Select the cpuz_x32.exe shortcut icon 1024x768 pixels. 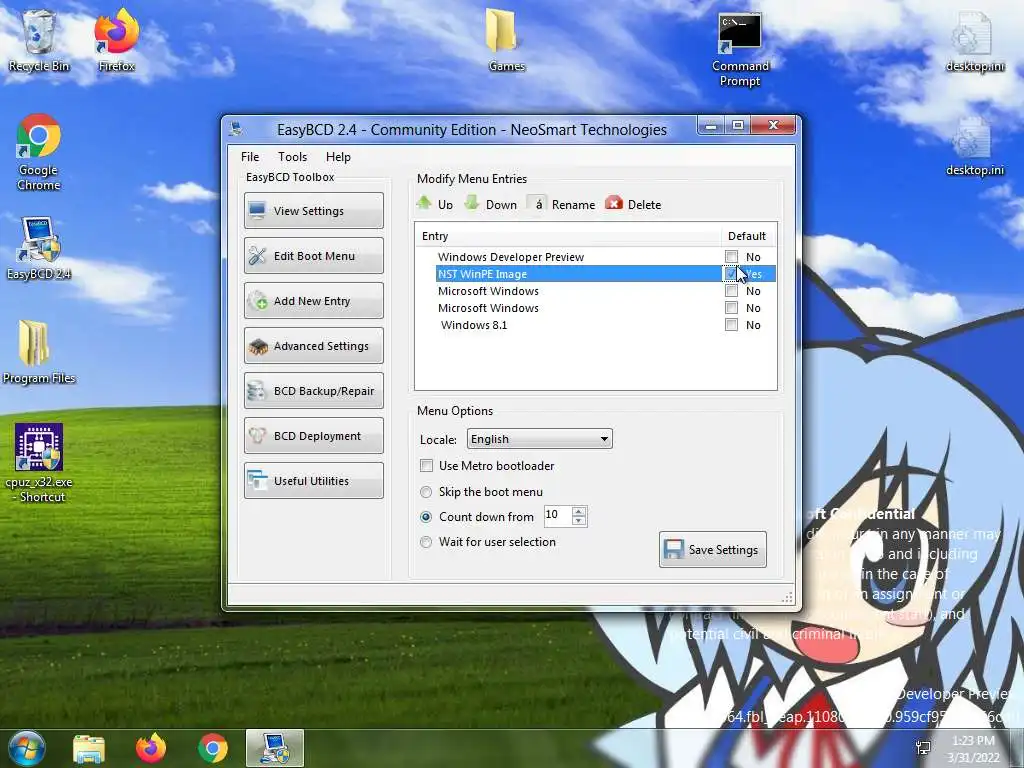point(39,464)
